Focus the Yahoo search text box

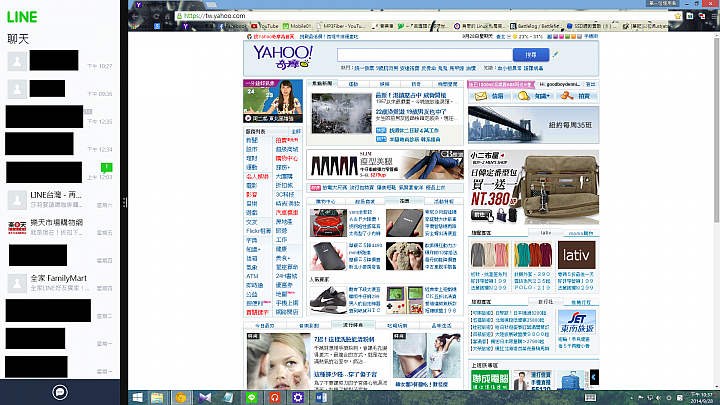click(x=425, y=55)
